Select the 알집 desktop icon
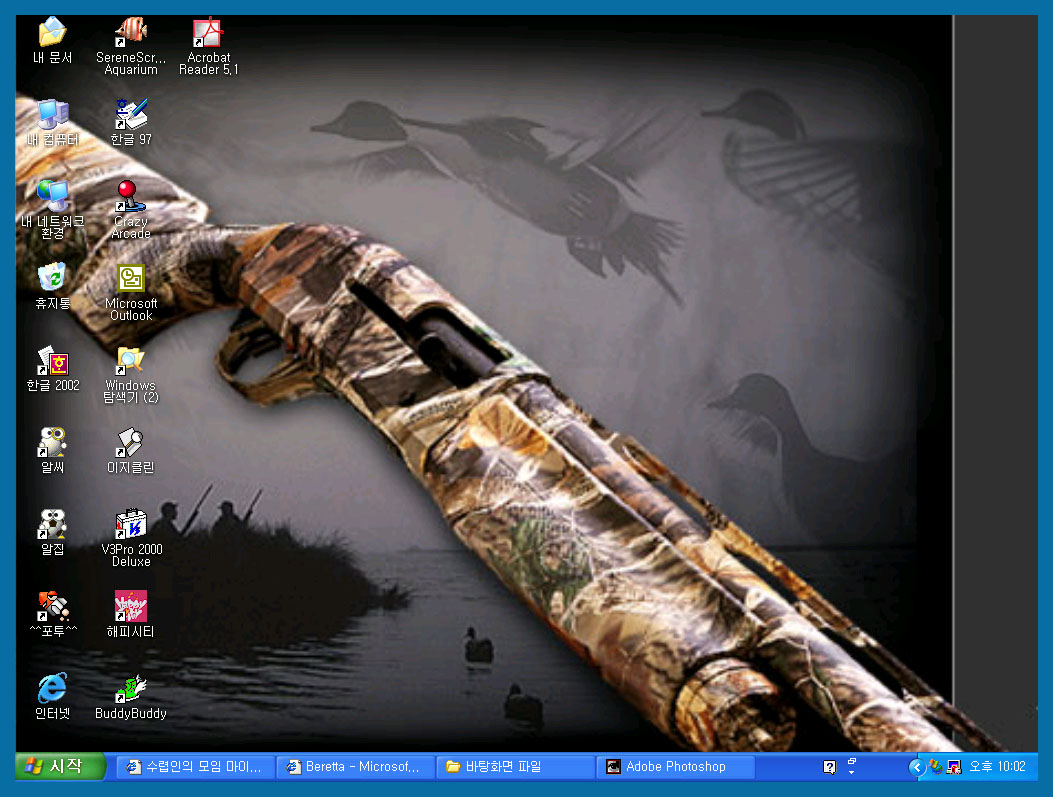 coord(52,524)
